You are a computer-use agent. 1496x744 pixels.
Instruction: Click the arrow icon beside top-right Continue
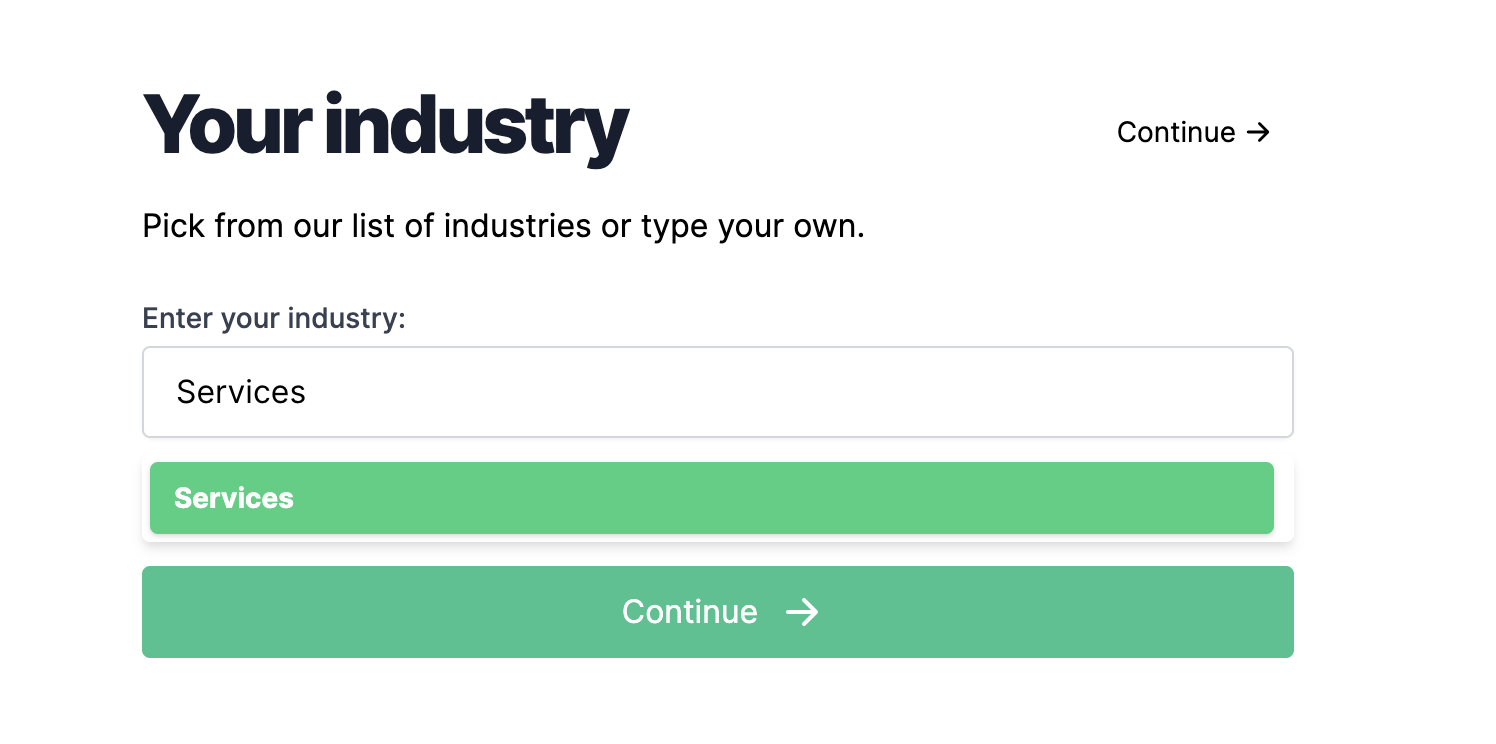click(x=1259, y=132)
